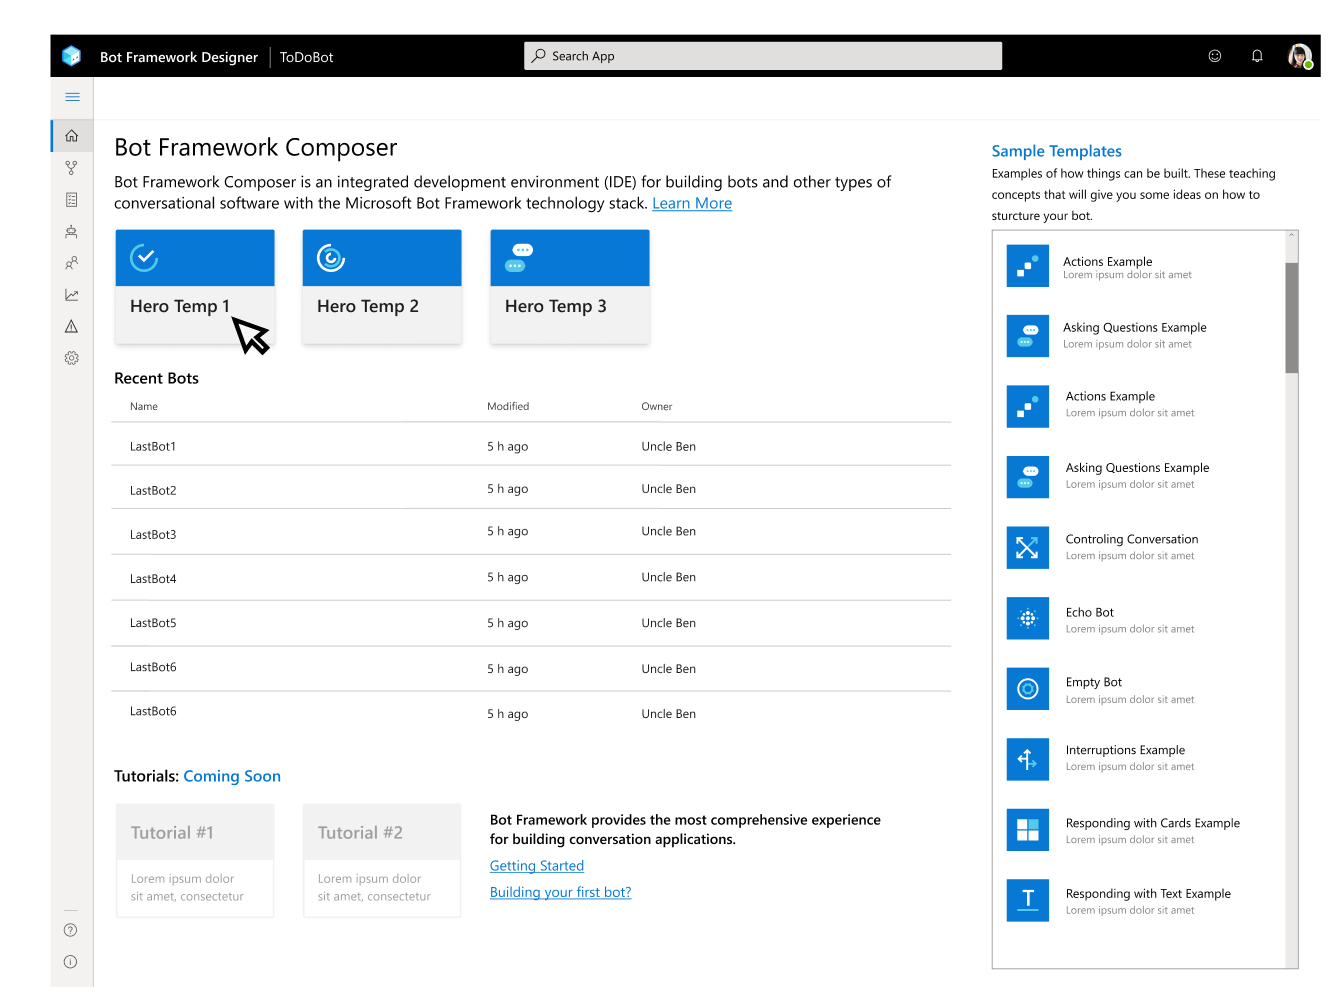Viewport: 1338px width, 1002px height.
Task: Click the Controling Conversation template icon
Action: [1028, 548]
